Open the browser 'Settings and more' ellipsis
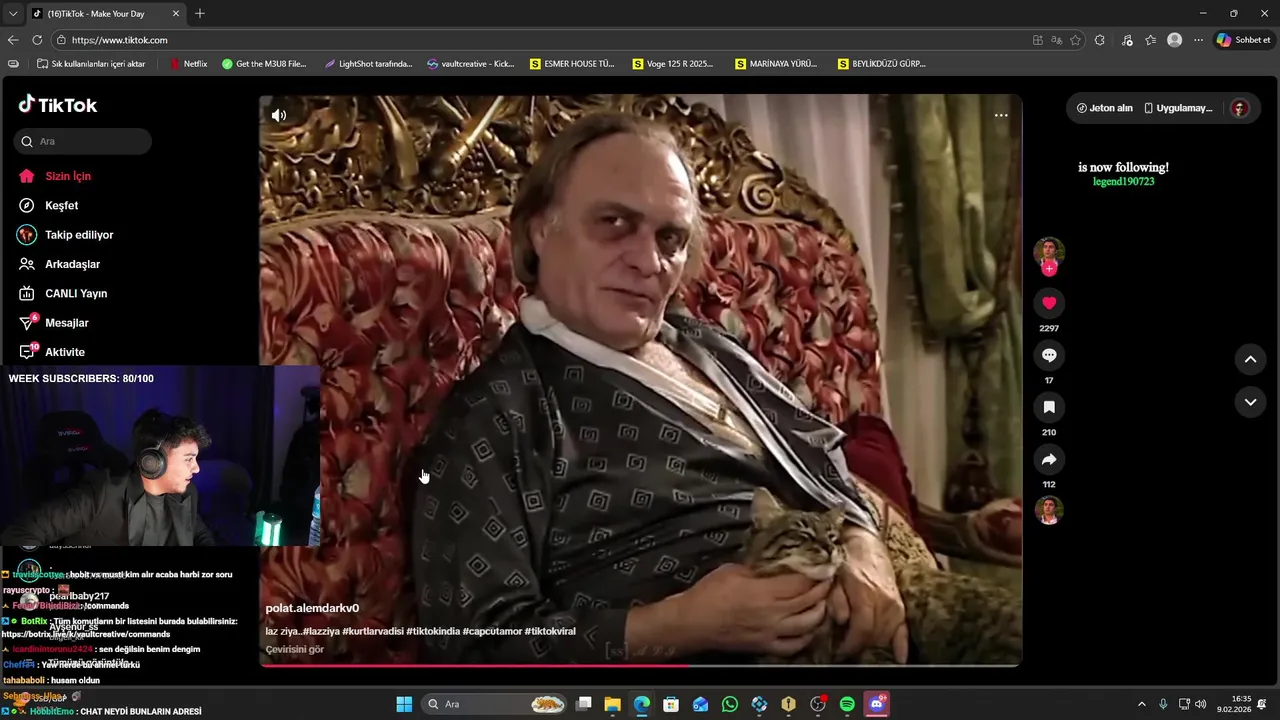The width and height of the screenshot is (1280, 720). [x=1198, y=40]
